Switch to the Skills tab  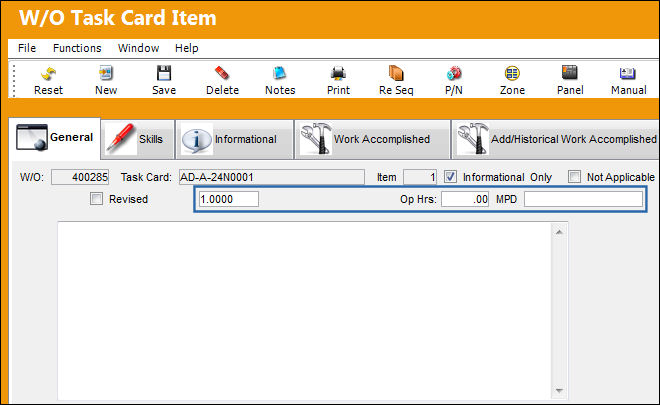138,139
